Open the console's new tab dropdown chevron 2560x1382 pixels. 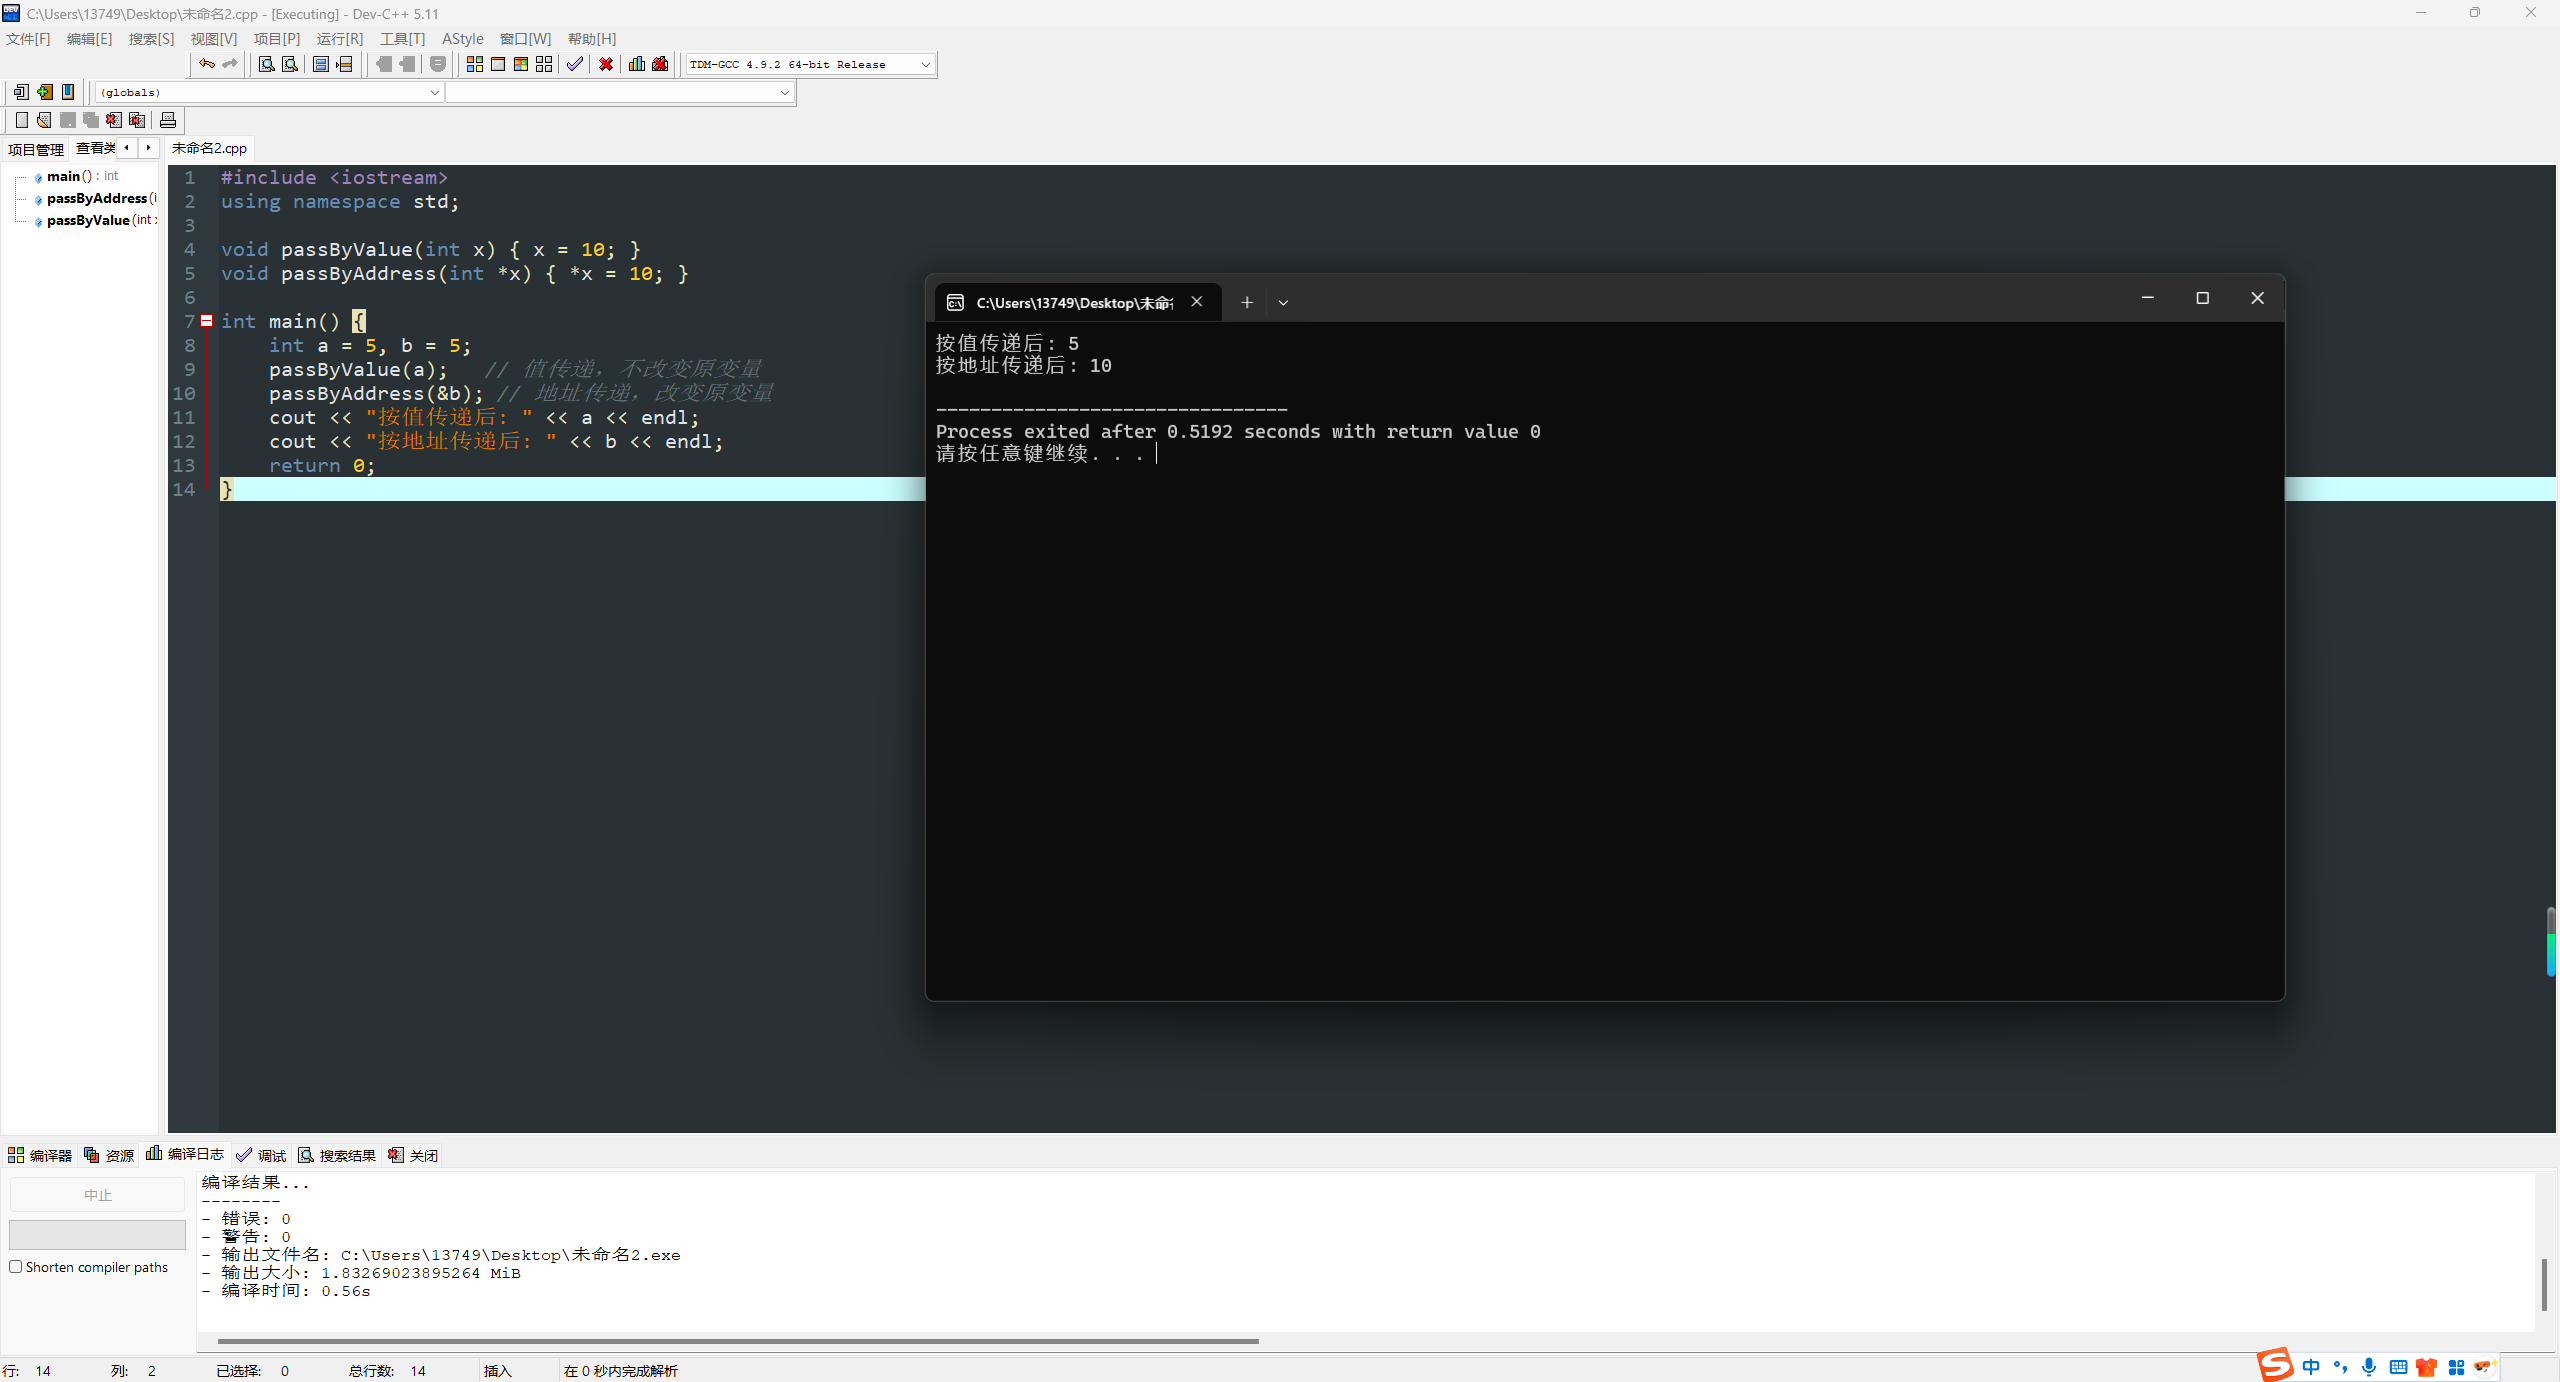[x=1283, y=302]
